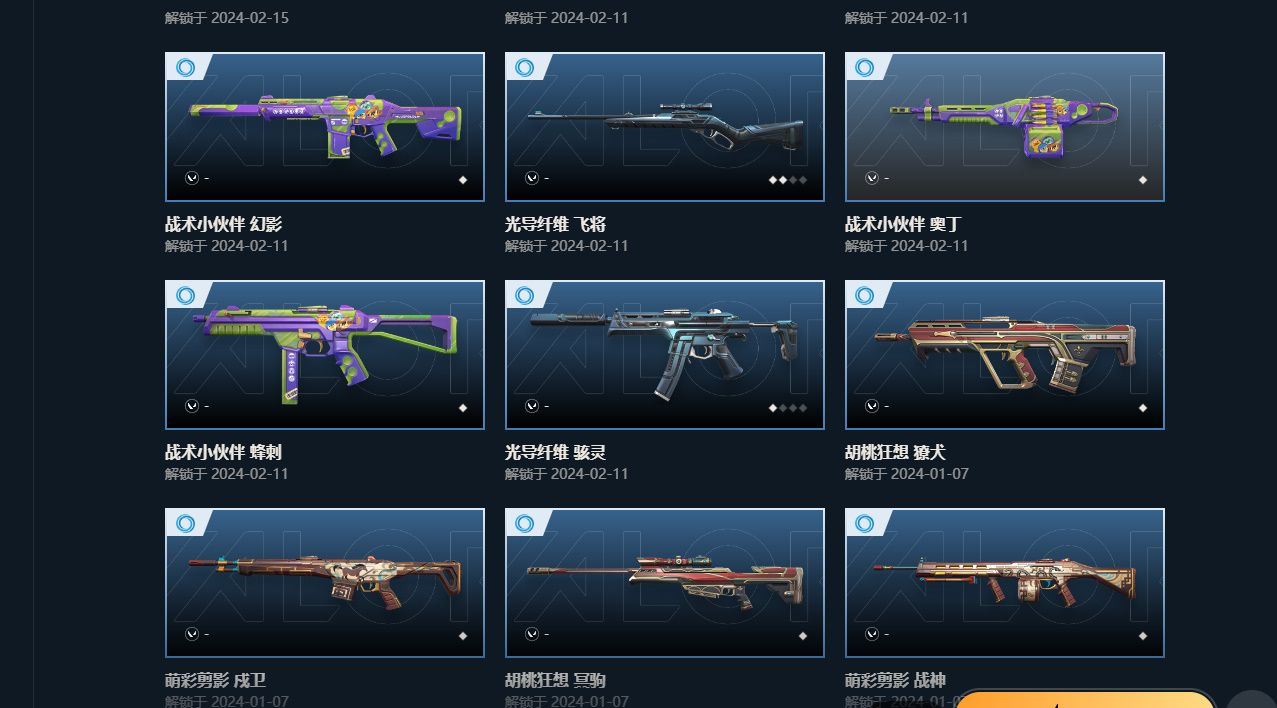Click the upgrade level diamonds on 光导纤维 骇灵 card
1277x708 pixels.
pyautogui.click(x=788, y=408)
